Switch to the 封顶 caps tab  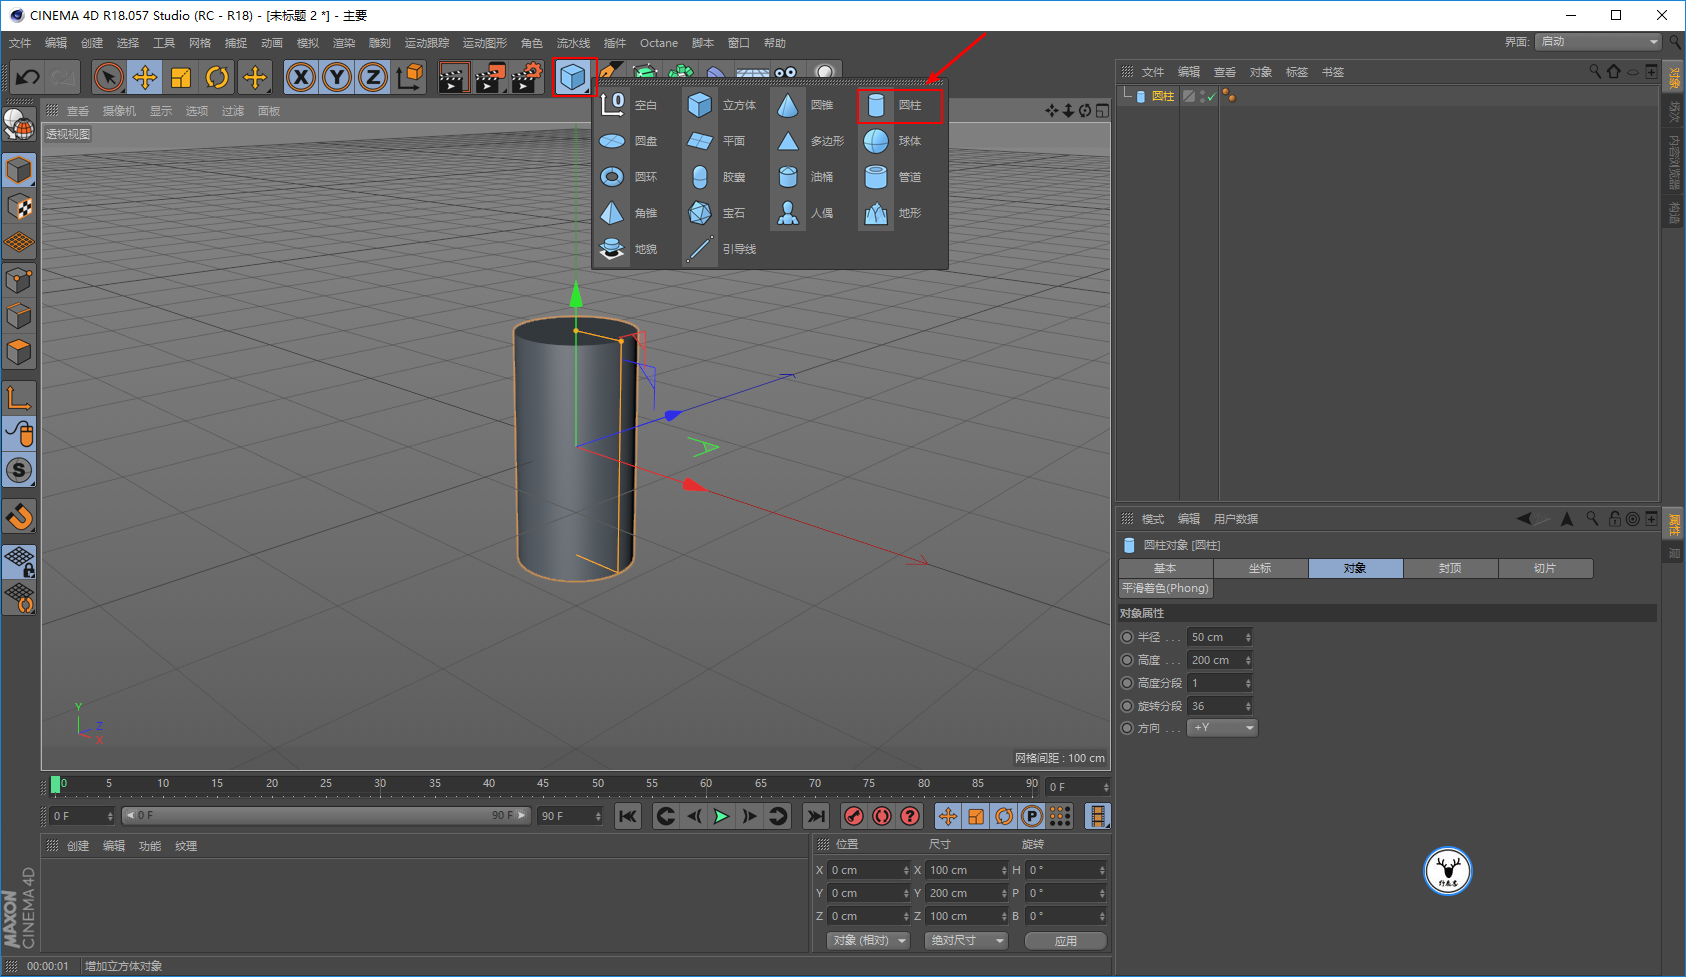(1450, 568)
